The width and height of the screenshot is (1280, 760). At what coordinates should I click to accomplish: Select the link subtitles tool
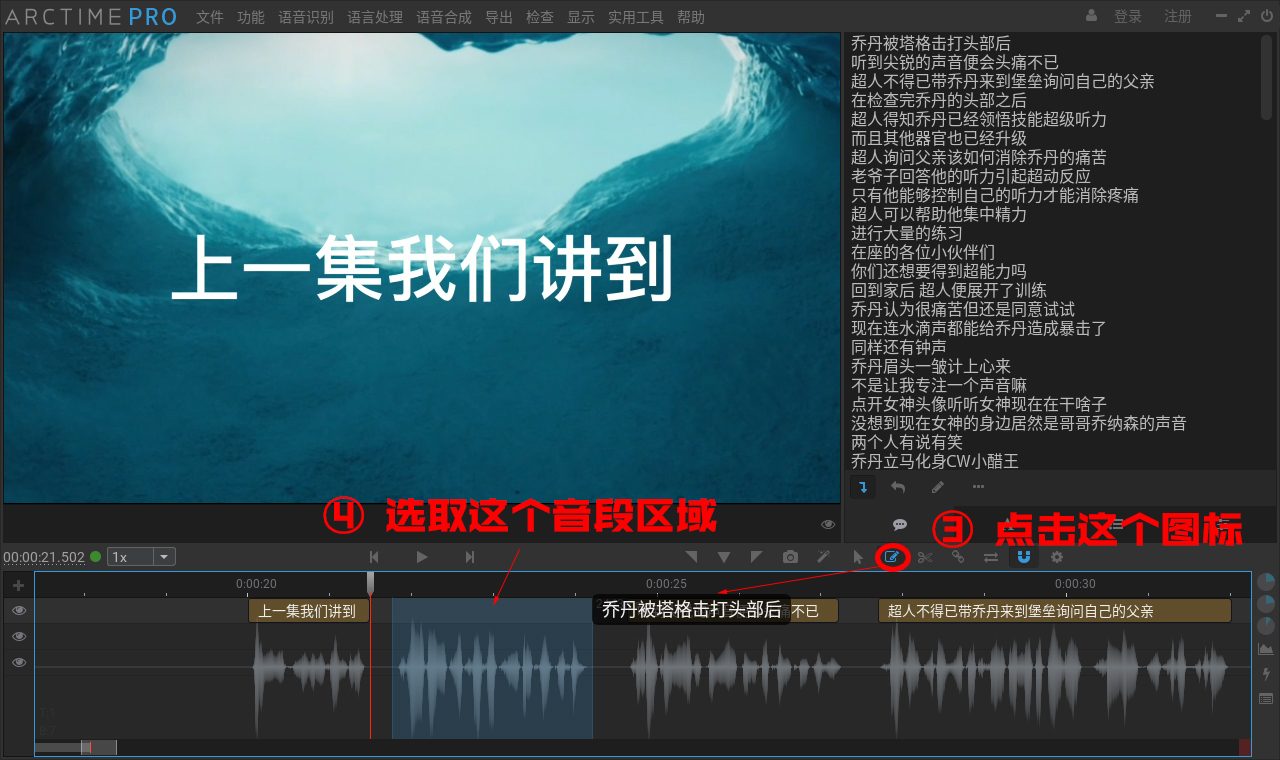point(957,557)
